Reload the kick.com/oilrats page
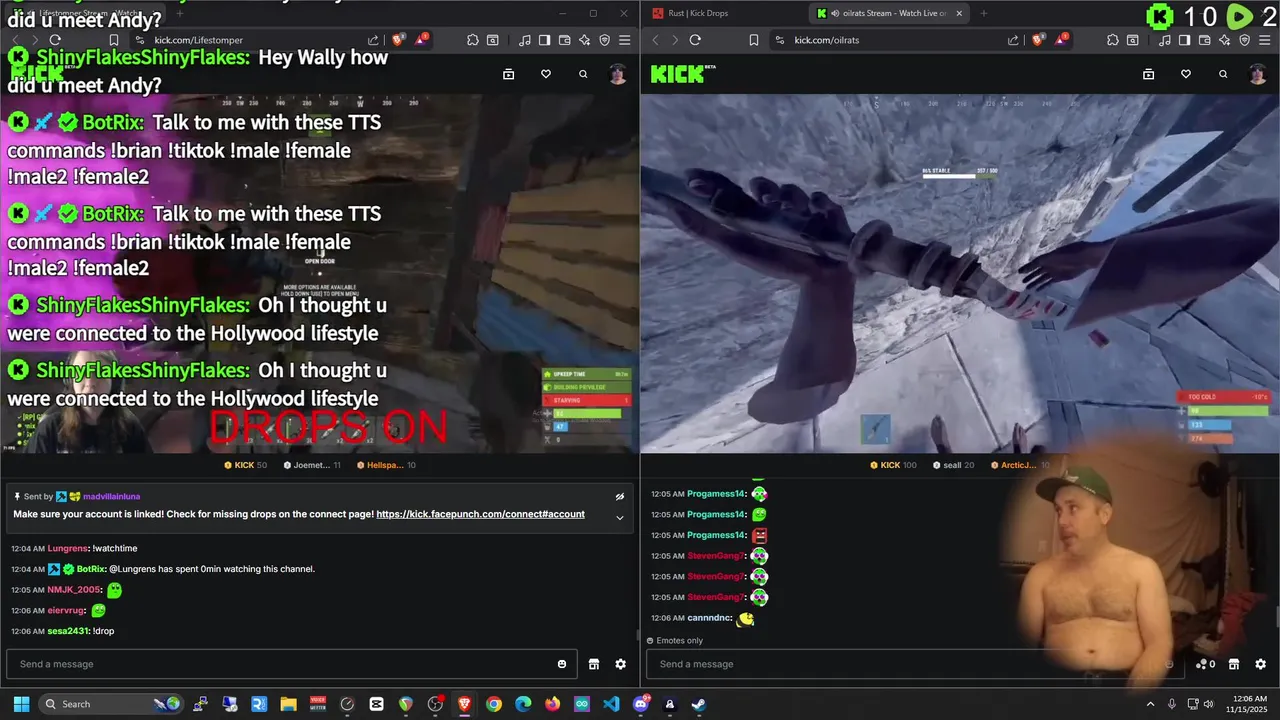The image size is (1280, 720). coord(695,40)
